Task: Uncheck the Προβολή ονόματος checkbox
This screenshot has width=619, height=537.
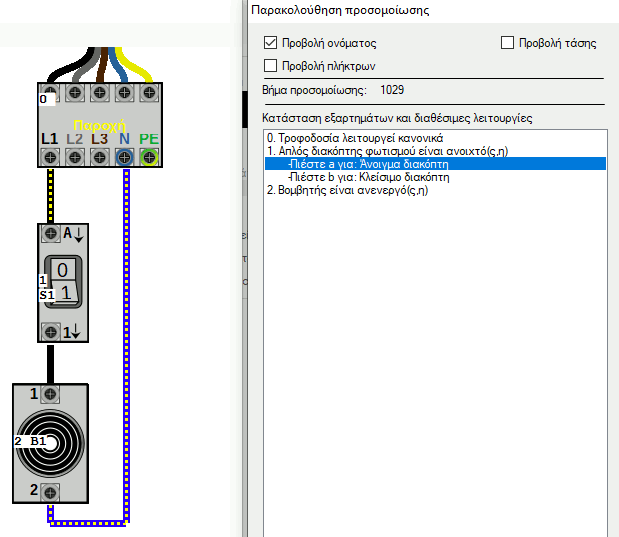Action: pyautogui.click(x=270, y=44)
